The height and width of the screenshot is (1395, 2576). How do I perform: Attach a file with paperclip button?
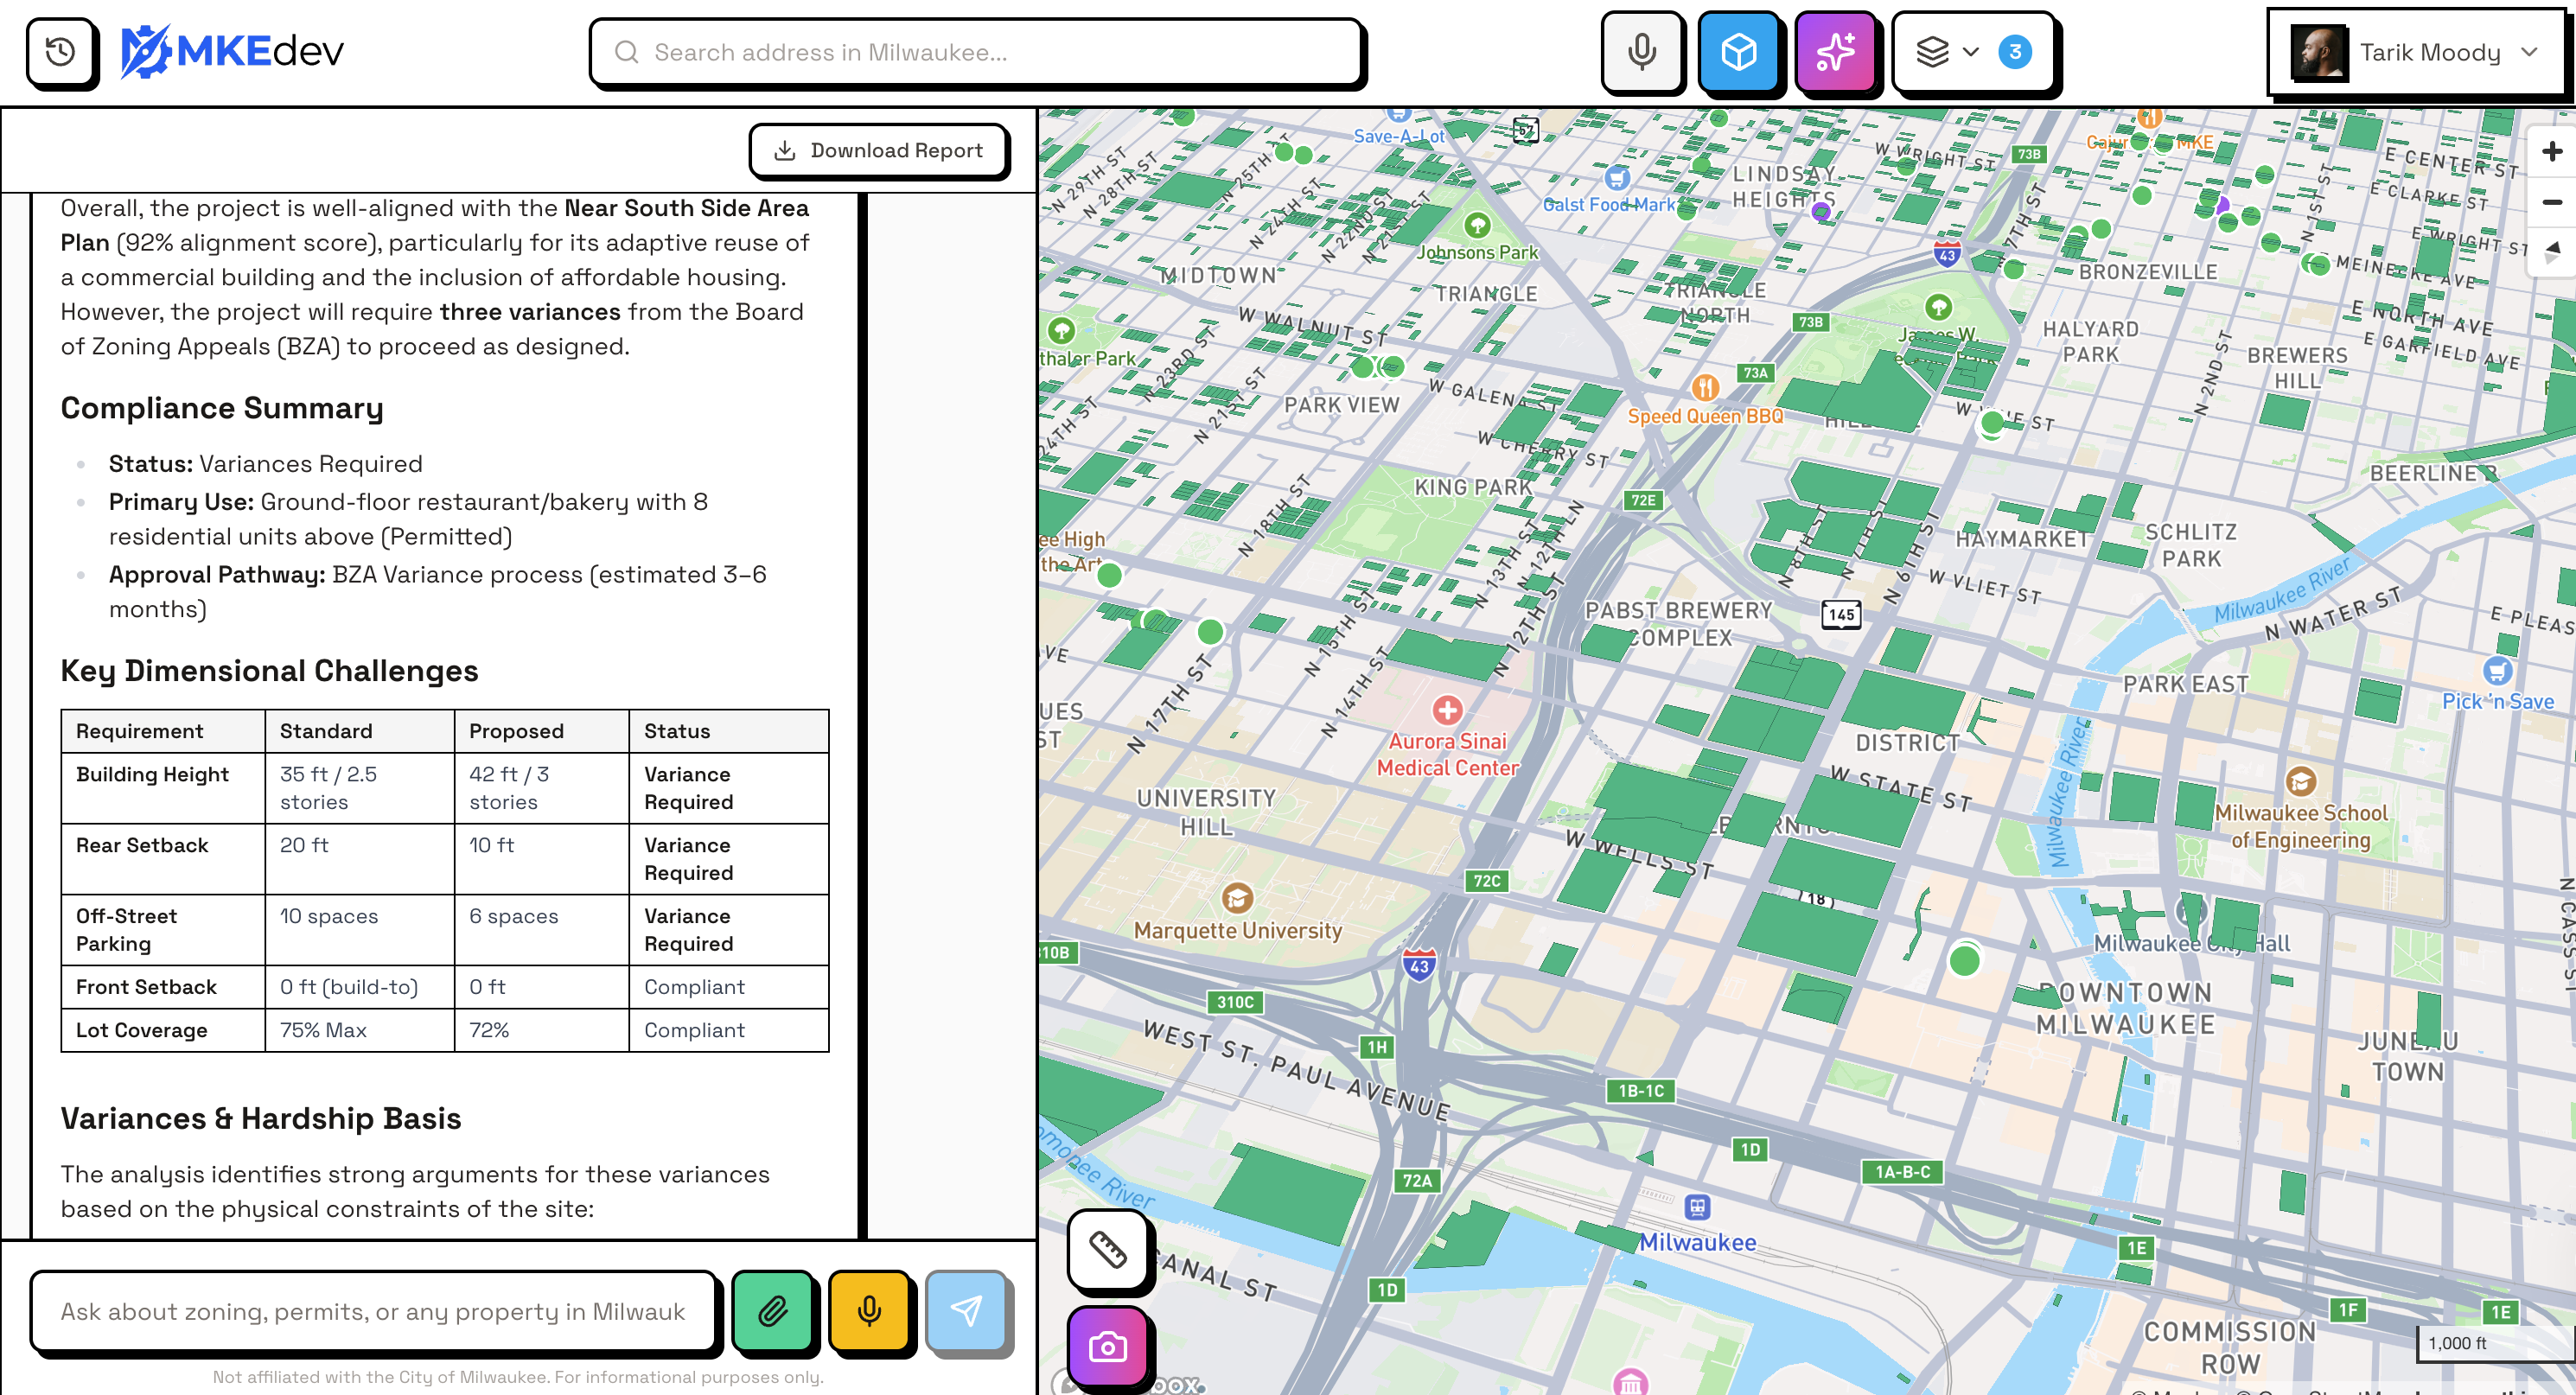772,1310
